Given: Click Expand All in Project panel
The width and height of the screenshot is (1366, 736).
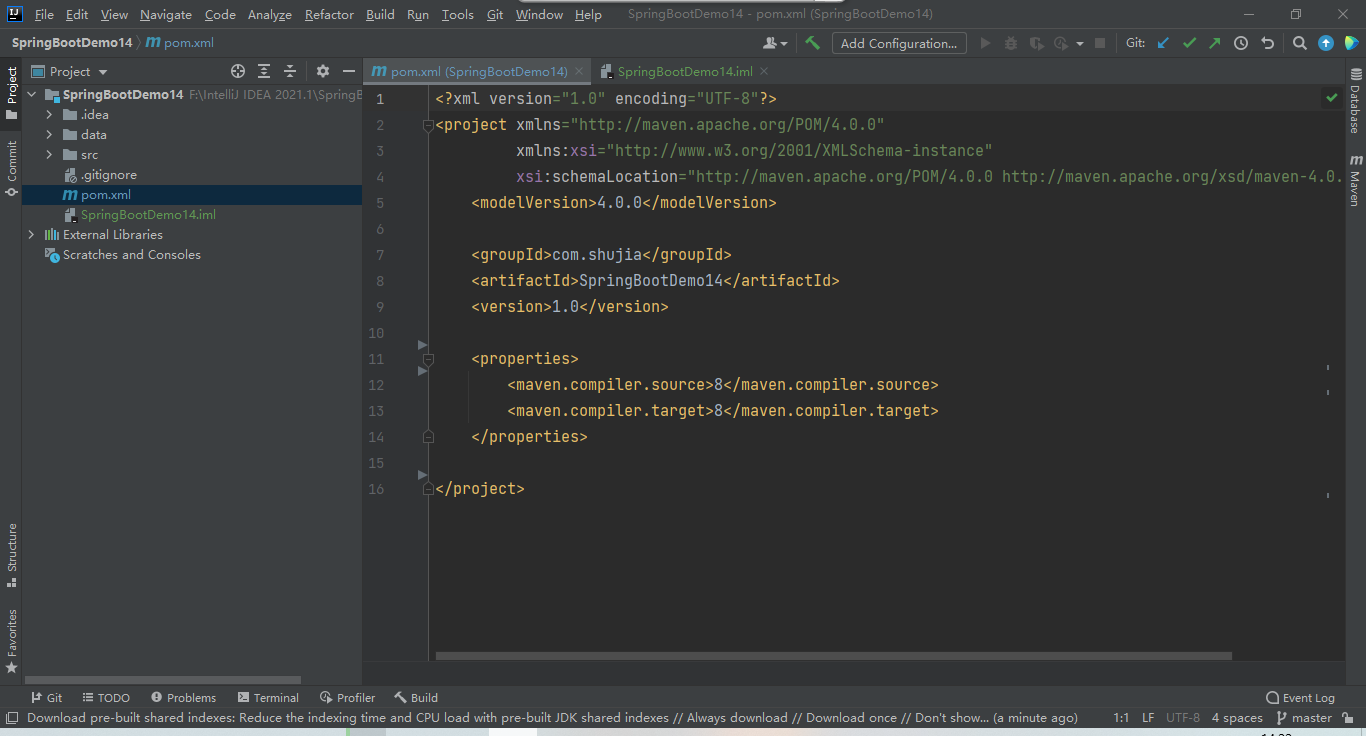Looking at the screenshot, I should coord(264,71).
